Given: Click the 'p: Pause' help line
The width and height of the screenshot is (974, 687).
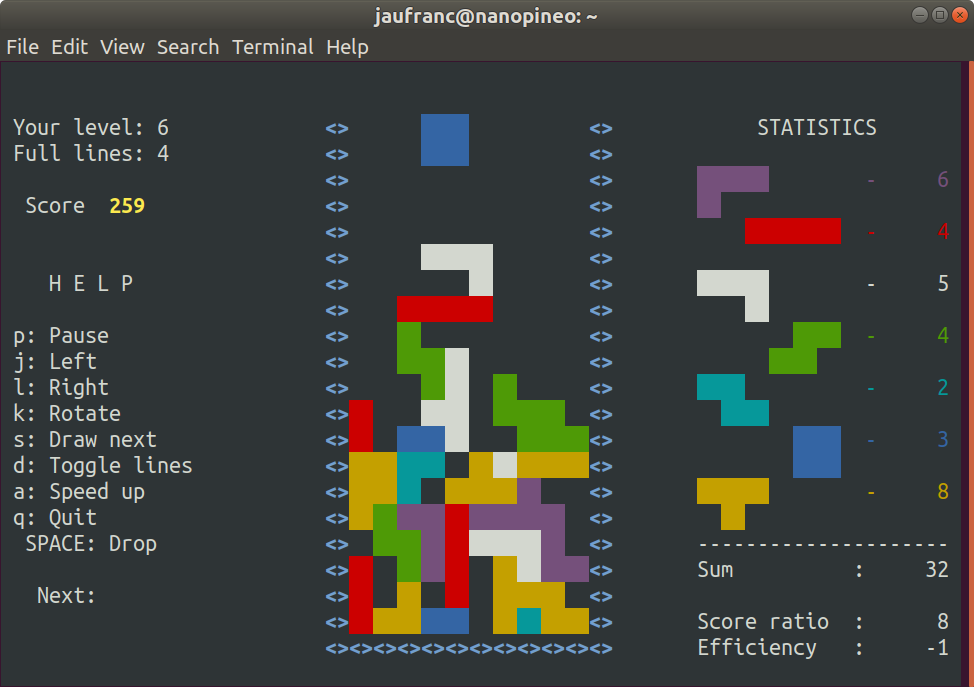Looking at the screenshot, I should (x=61, y=335).
